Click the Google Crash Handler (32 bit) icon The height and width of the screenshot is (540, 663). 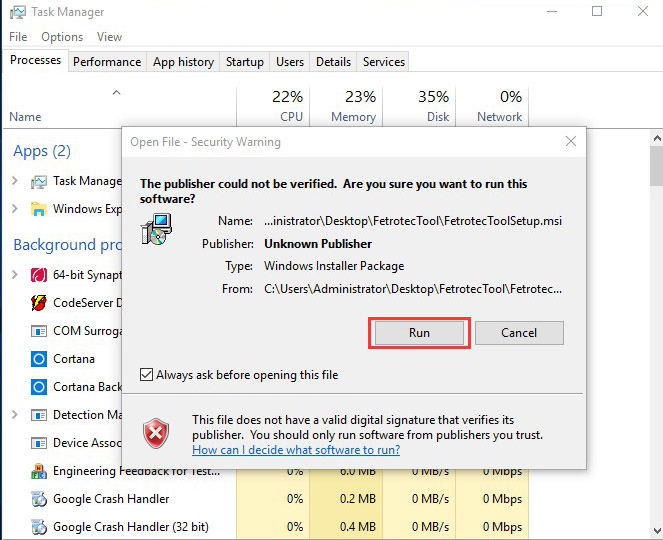coord(39,527)
